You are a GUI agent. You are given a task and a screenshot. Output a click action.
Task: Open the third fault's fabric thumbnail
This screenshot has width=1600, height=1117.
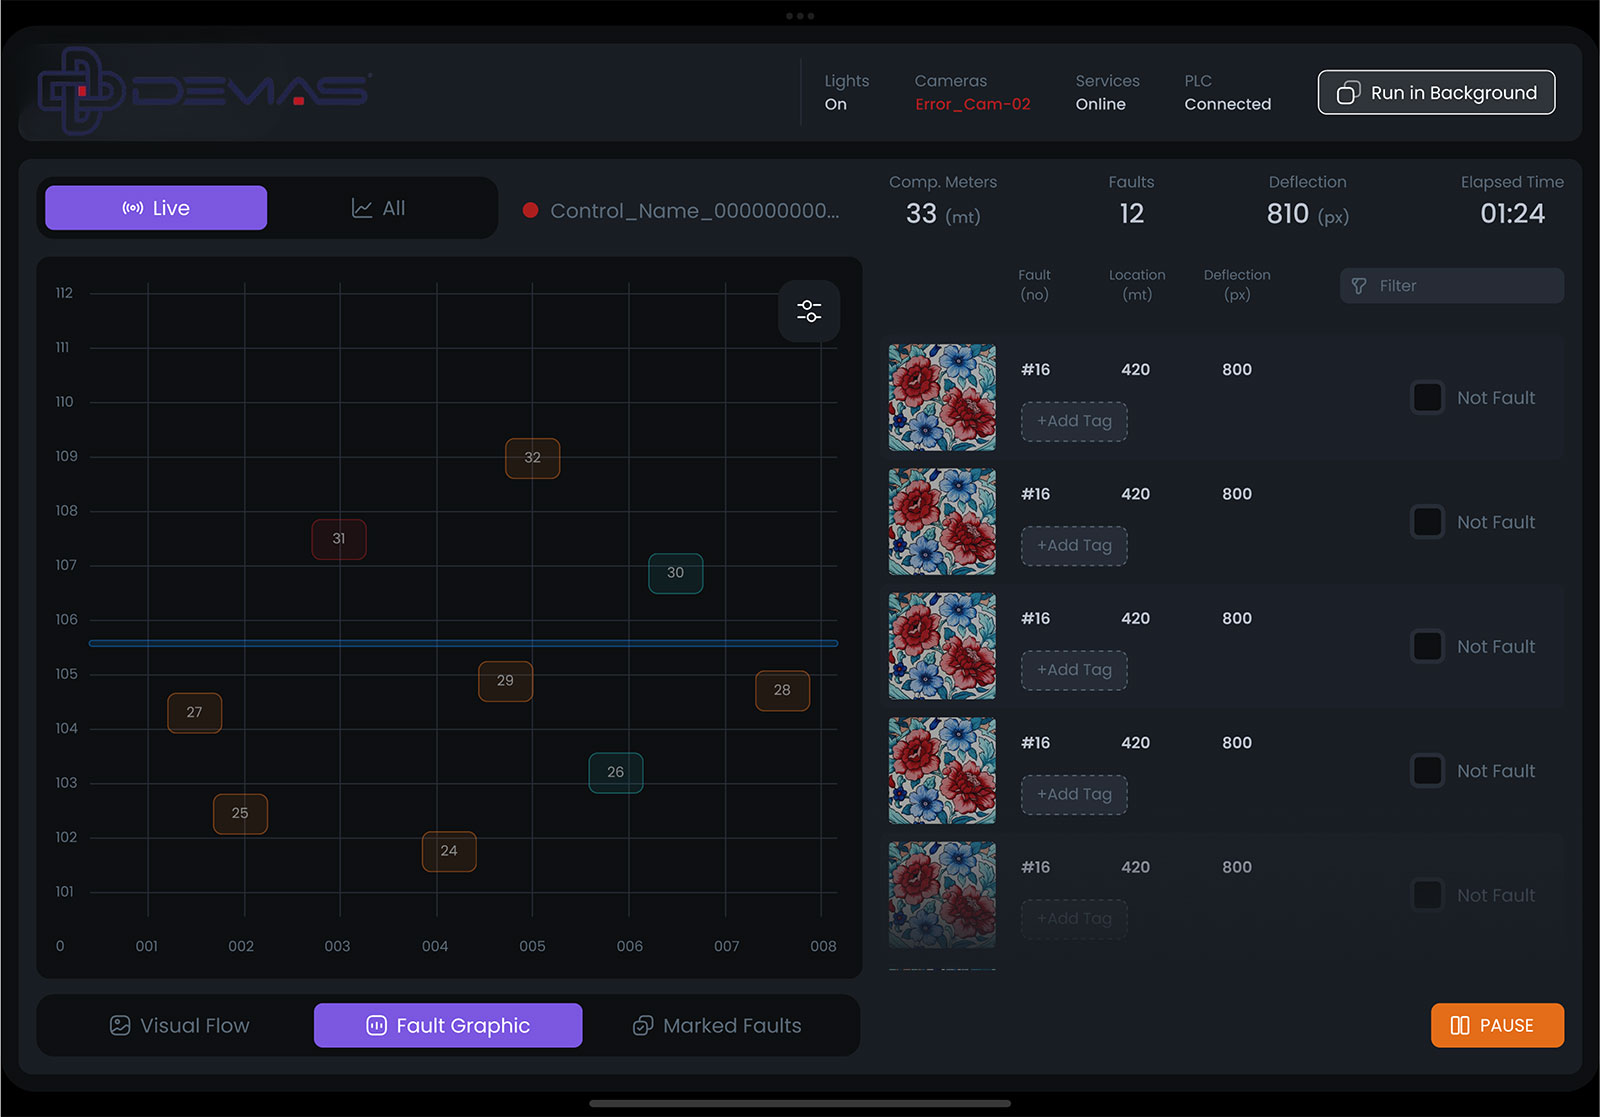click(x=942, y=646)
